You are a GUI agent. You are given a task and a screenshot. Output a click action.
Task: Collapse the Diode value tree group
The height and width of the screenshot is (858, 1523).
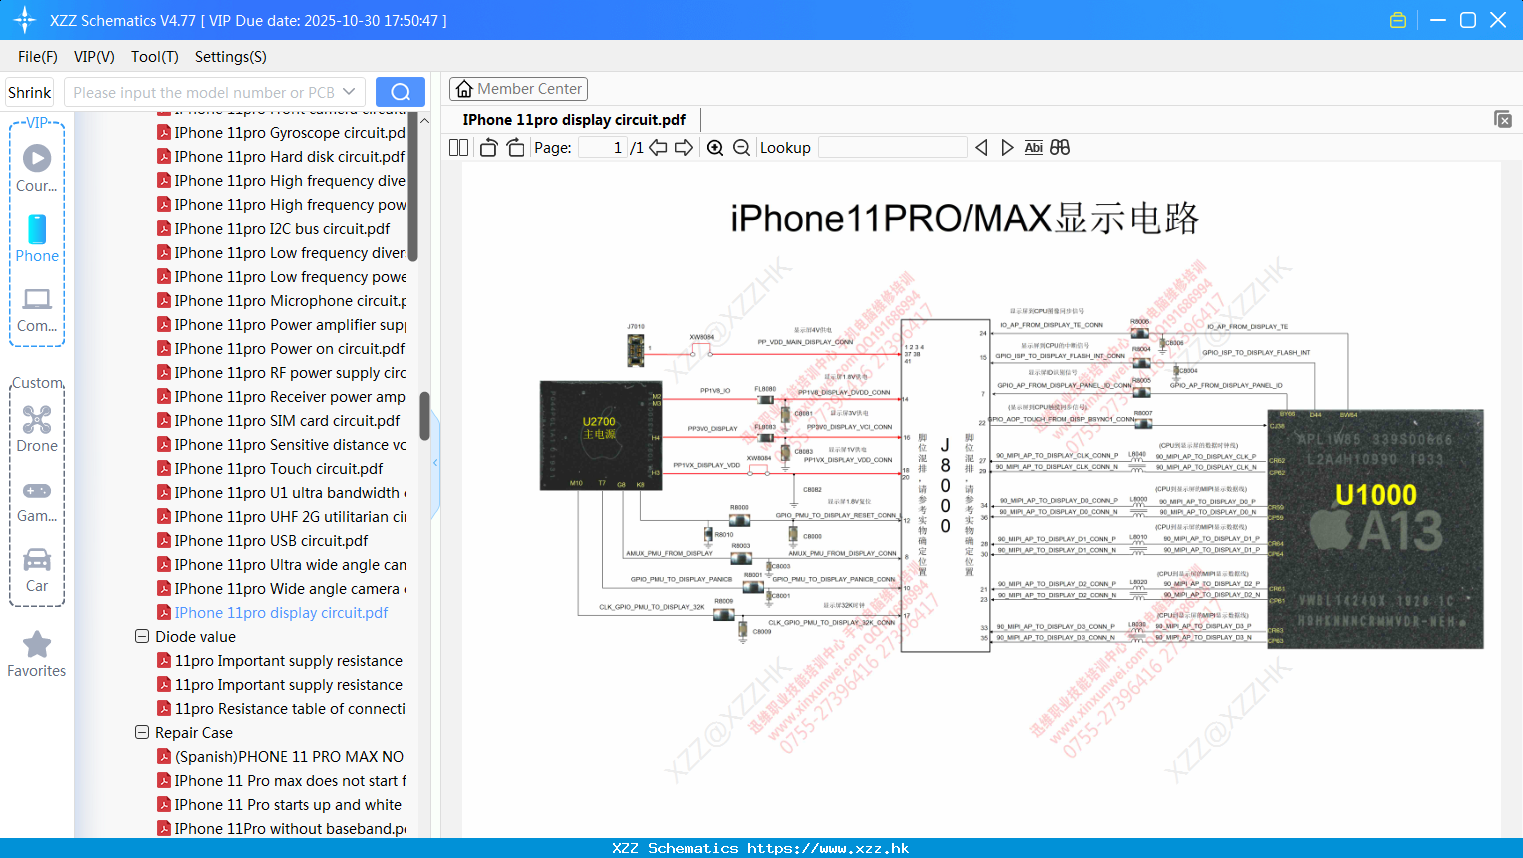point(142,636)
